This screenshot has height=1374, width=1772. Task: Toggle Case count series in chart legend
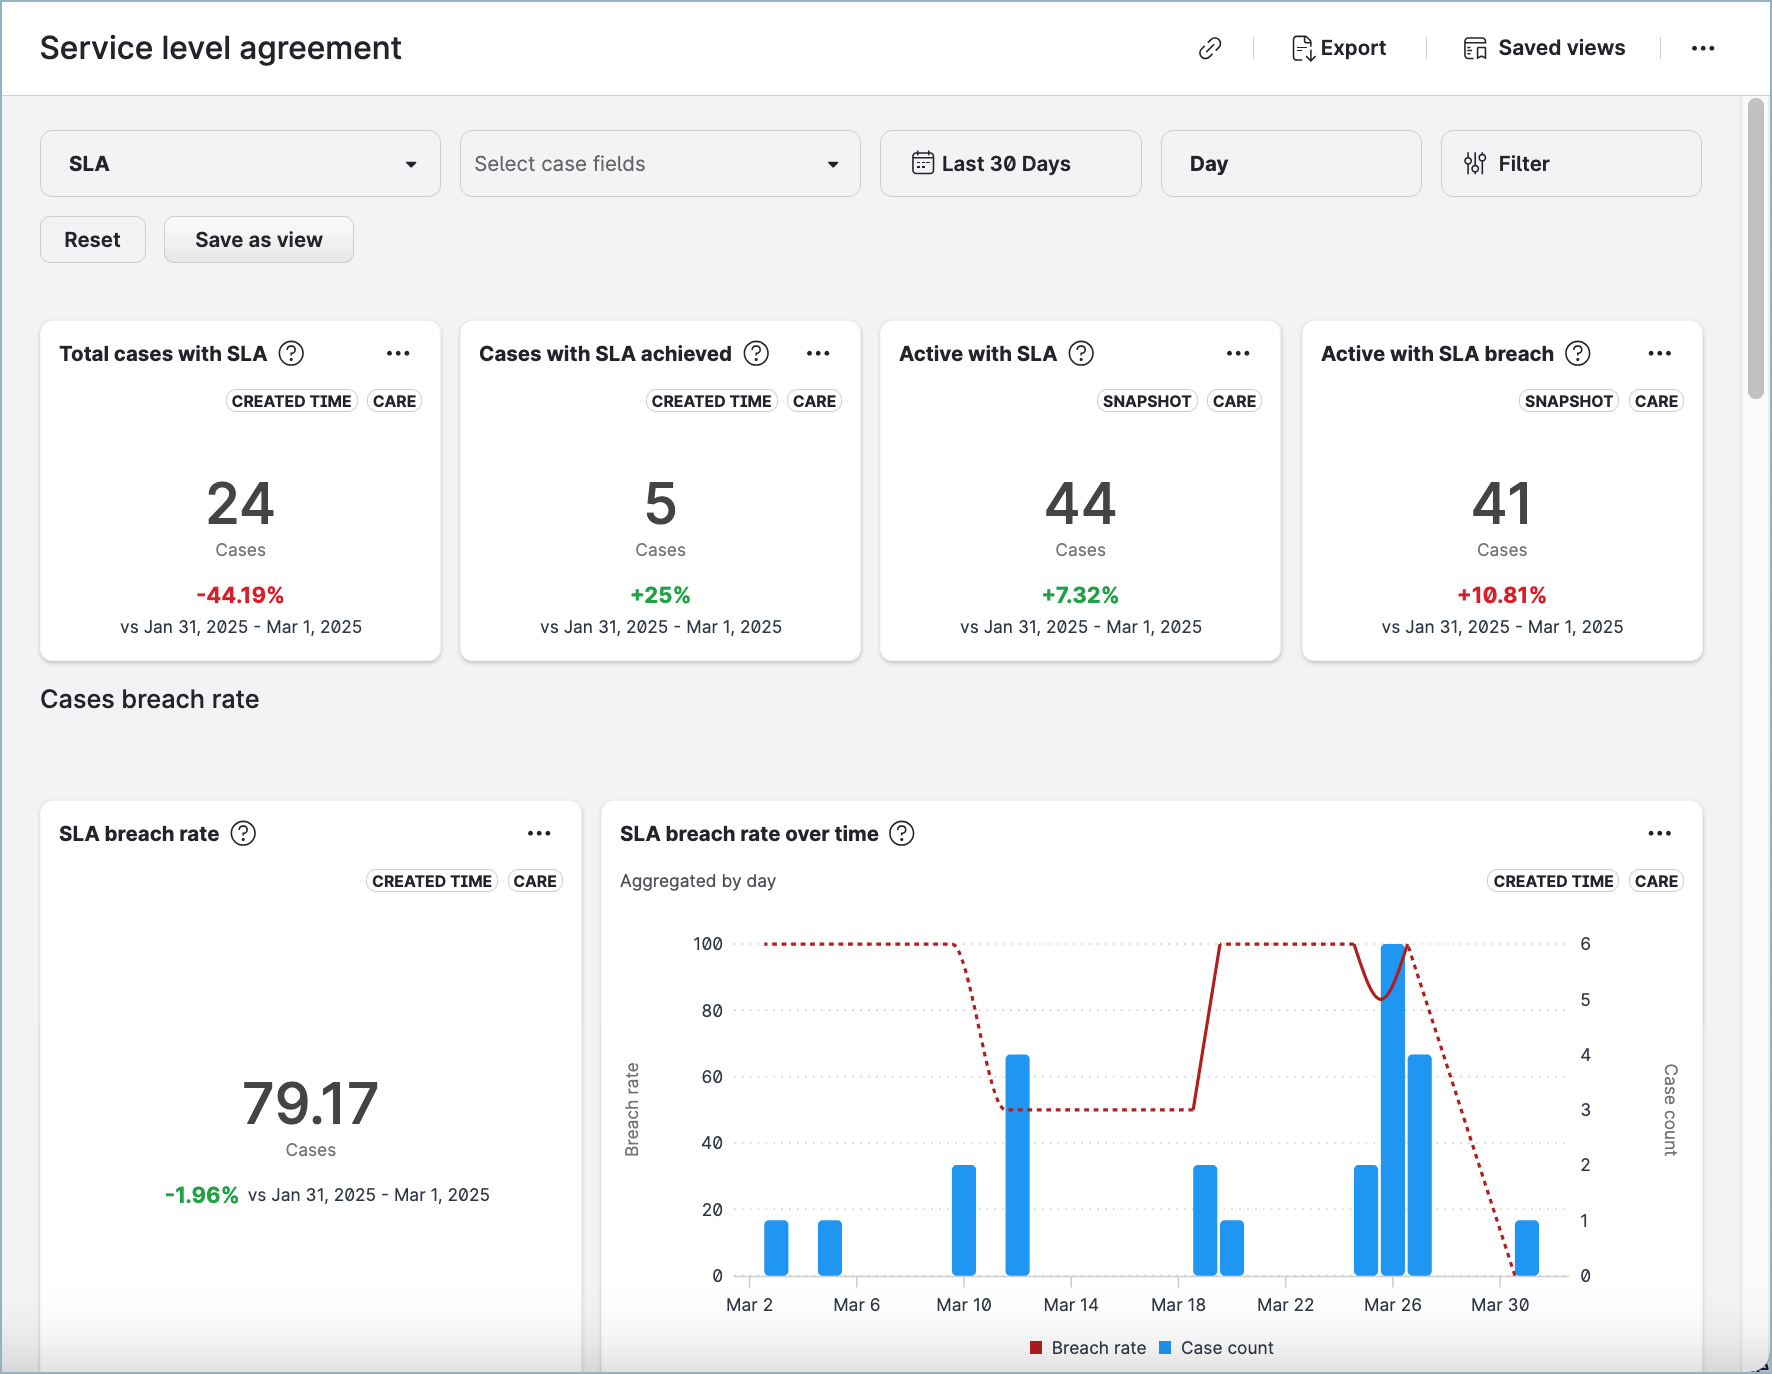1216,1348
